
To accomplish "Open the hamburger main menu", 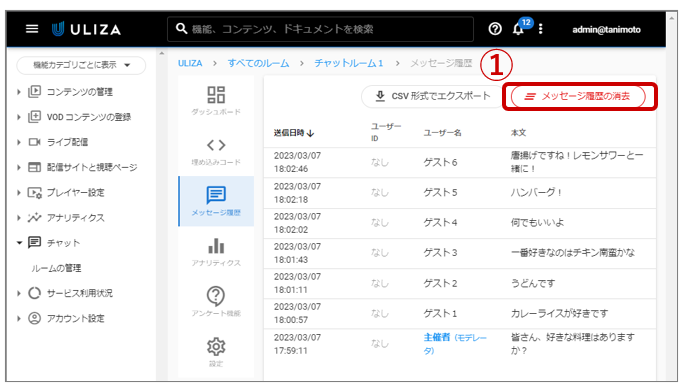I will [32, 29].
